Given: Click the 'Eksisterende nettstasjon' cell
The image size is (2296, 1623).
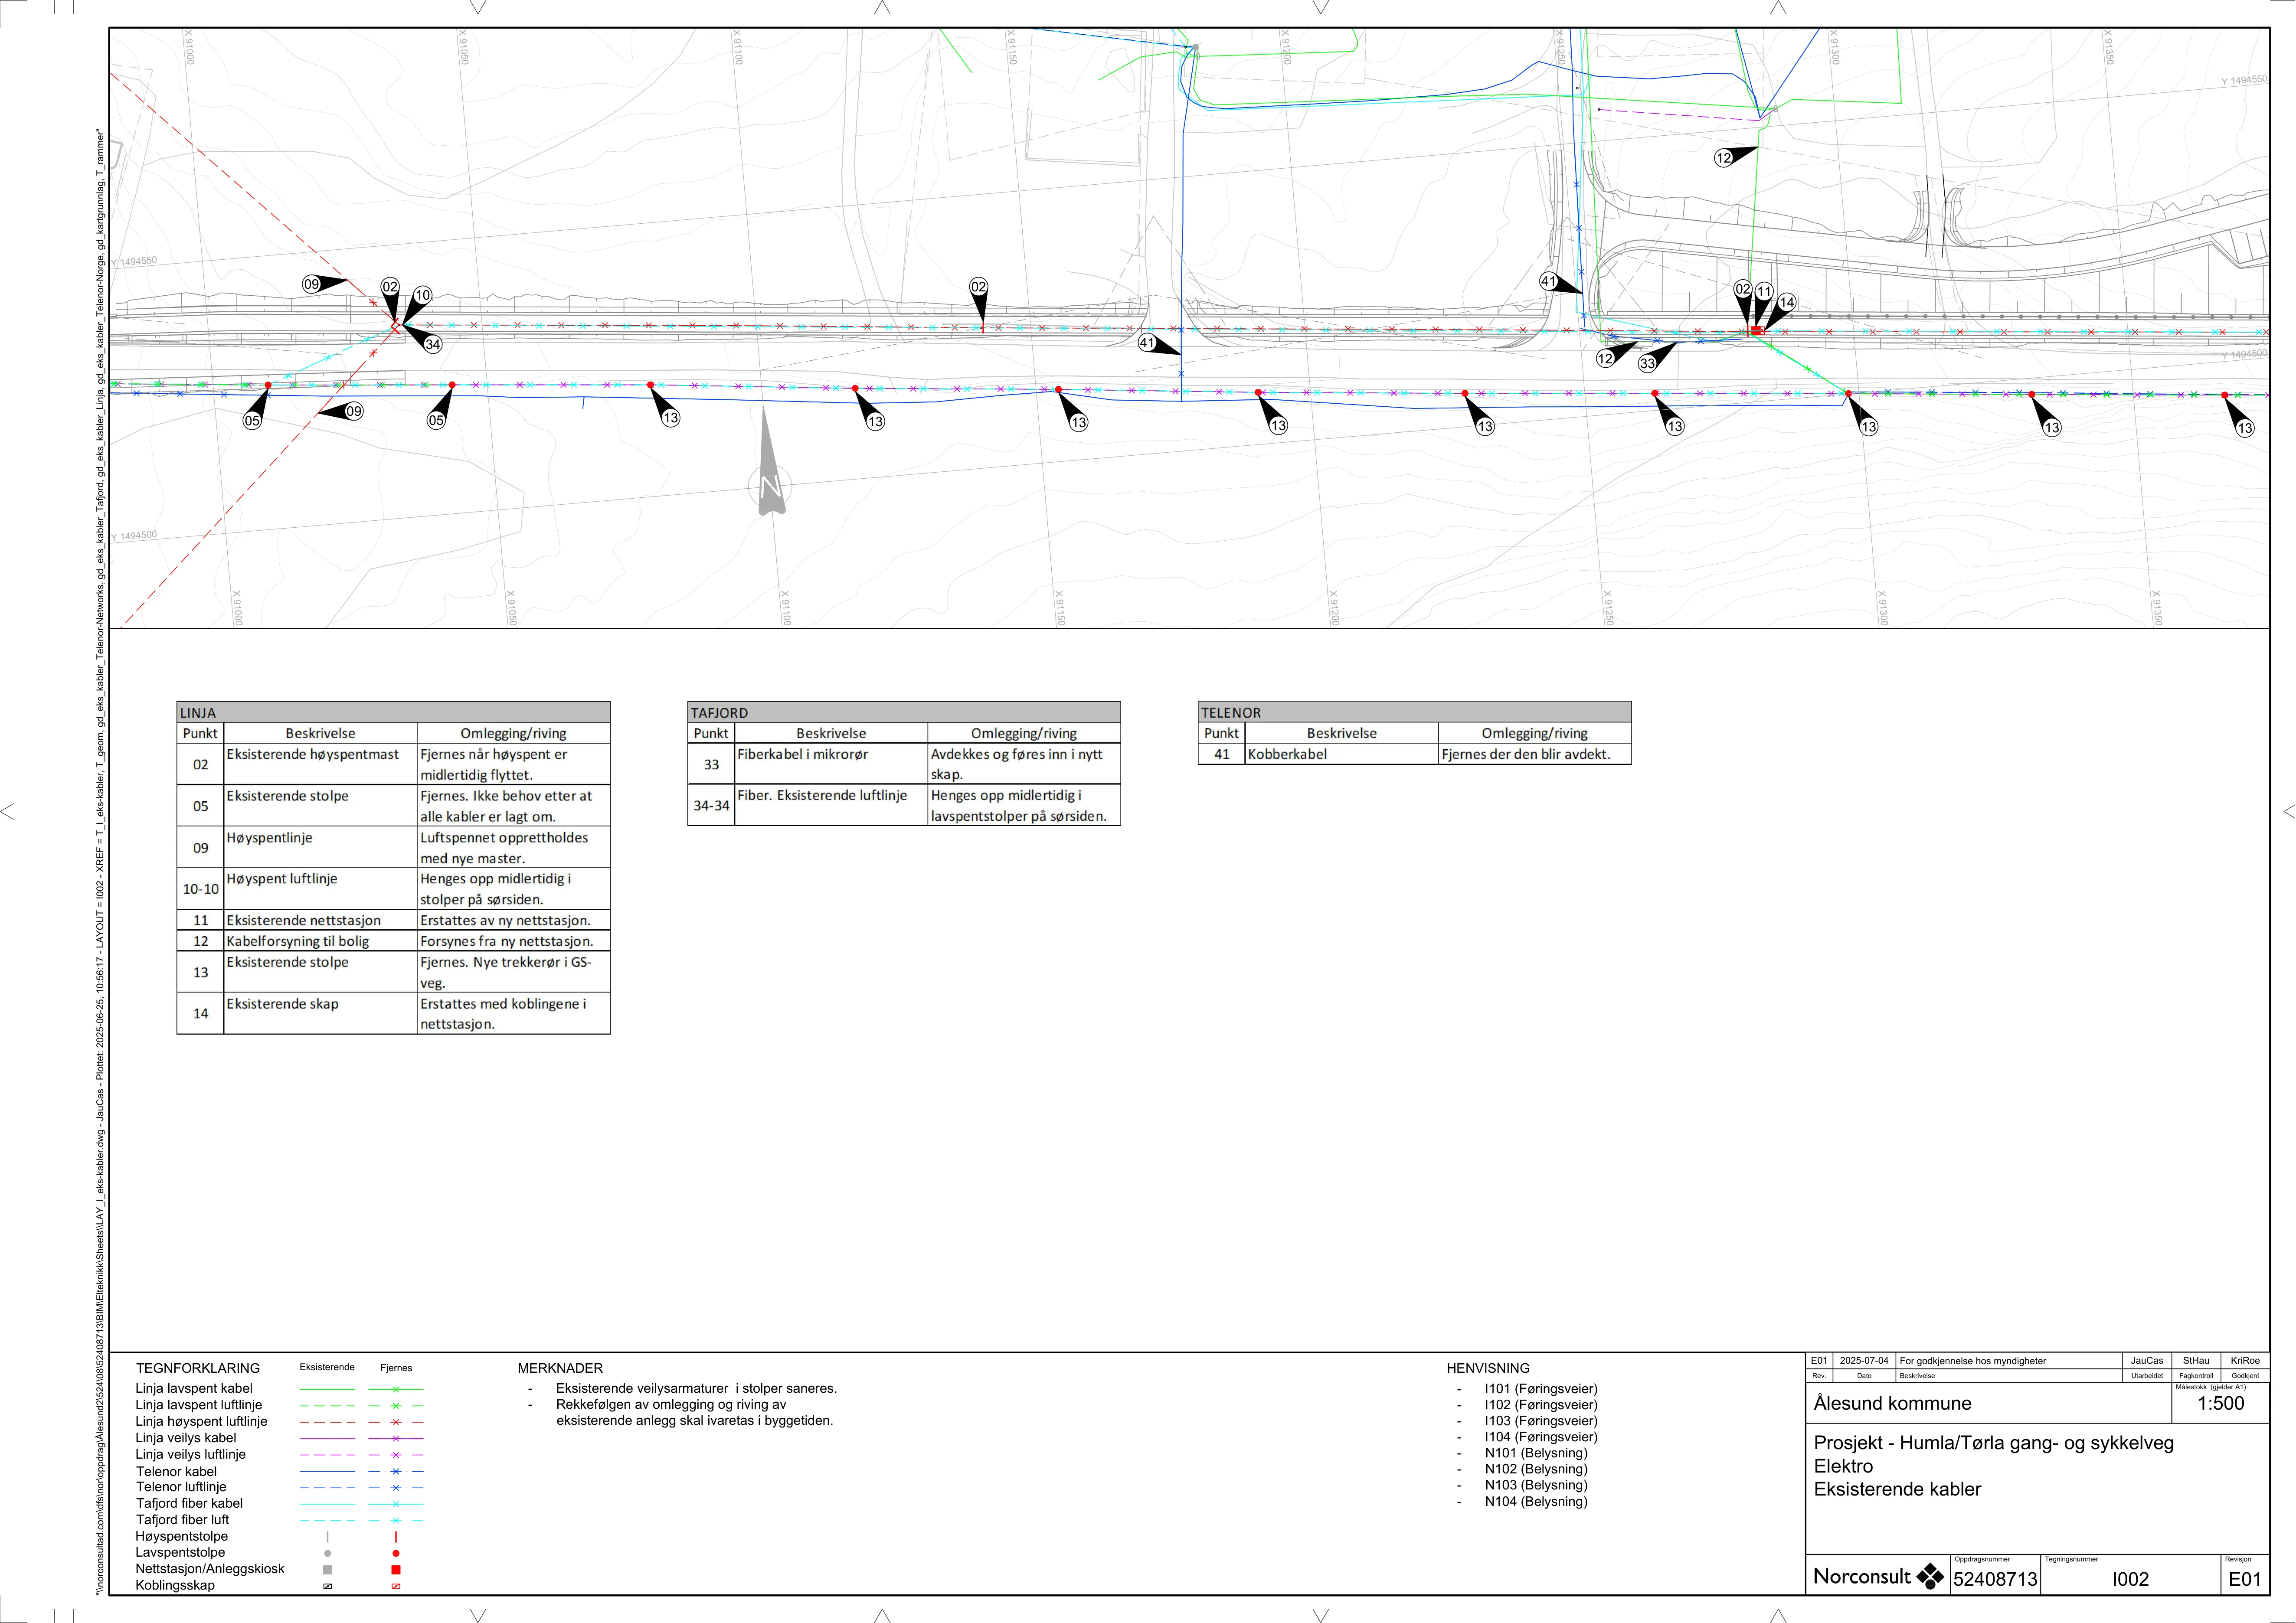Looking at the screenshot, I should [320, 920].
